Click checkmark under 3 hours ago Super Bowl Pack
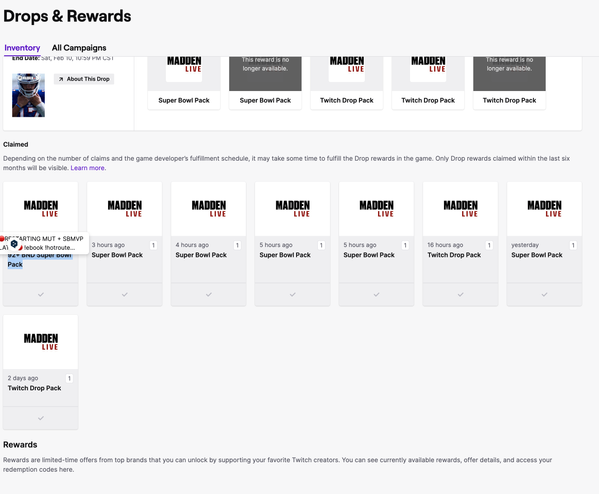Screen dimensions: 599x494 point(125,295)
